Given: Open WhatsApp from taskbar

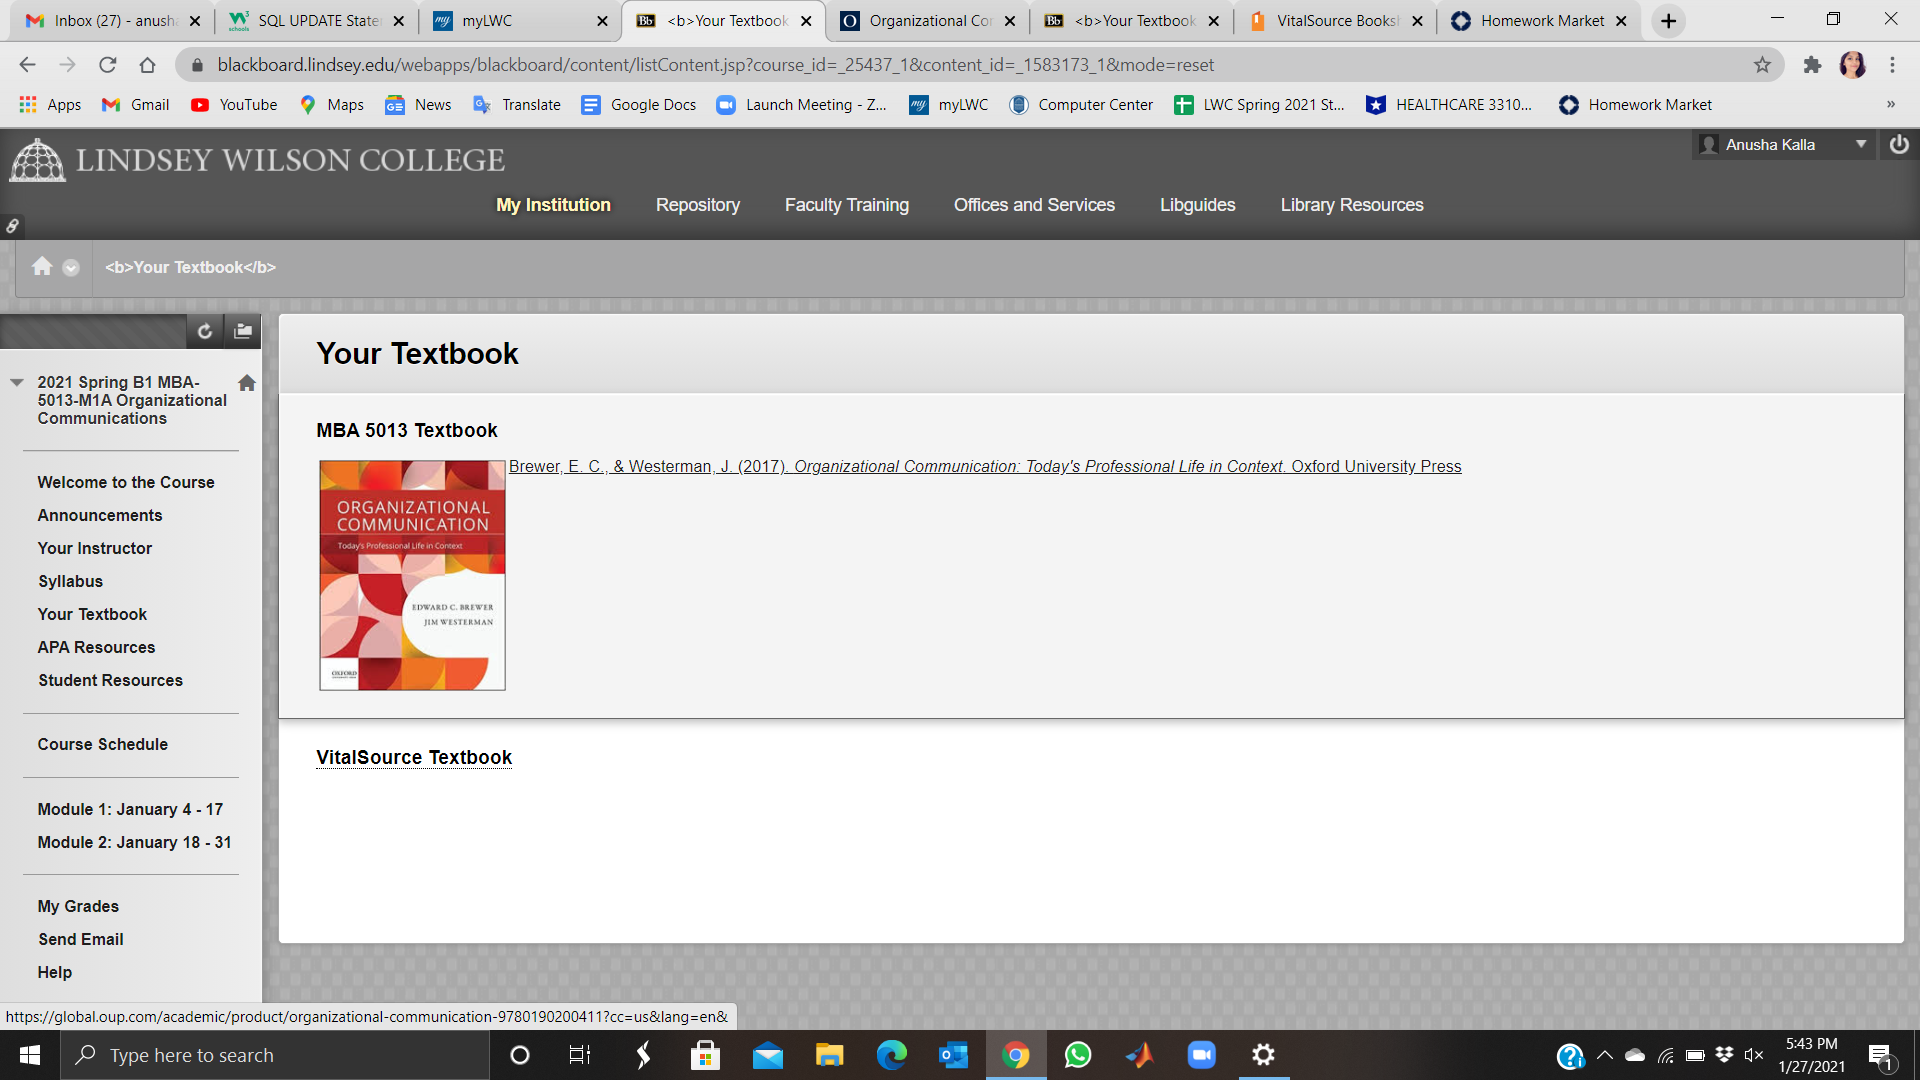Looking at the screenshot, I should [1077, 1055].
